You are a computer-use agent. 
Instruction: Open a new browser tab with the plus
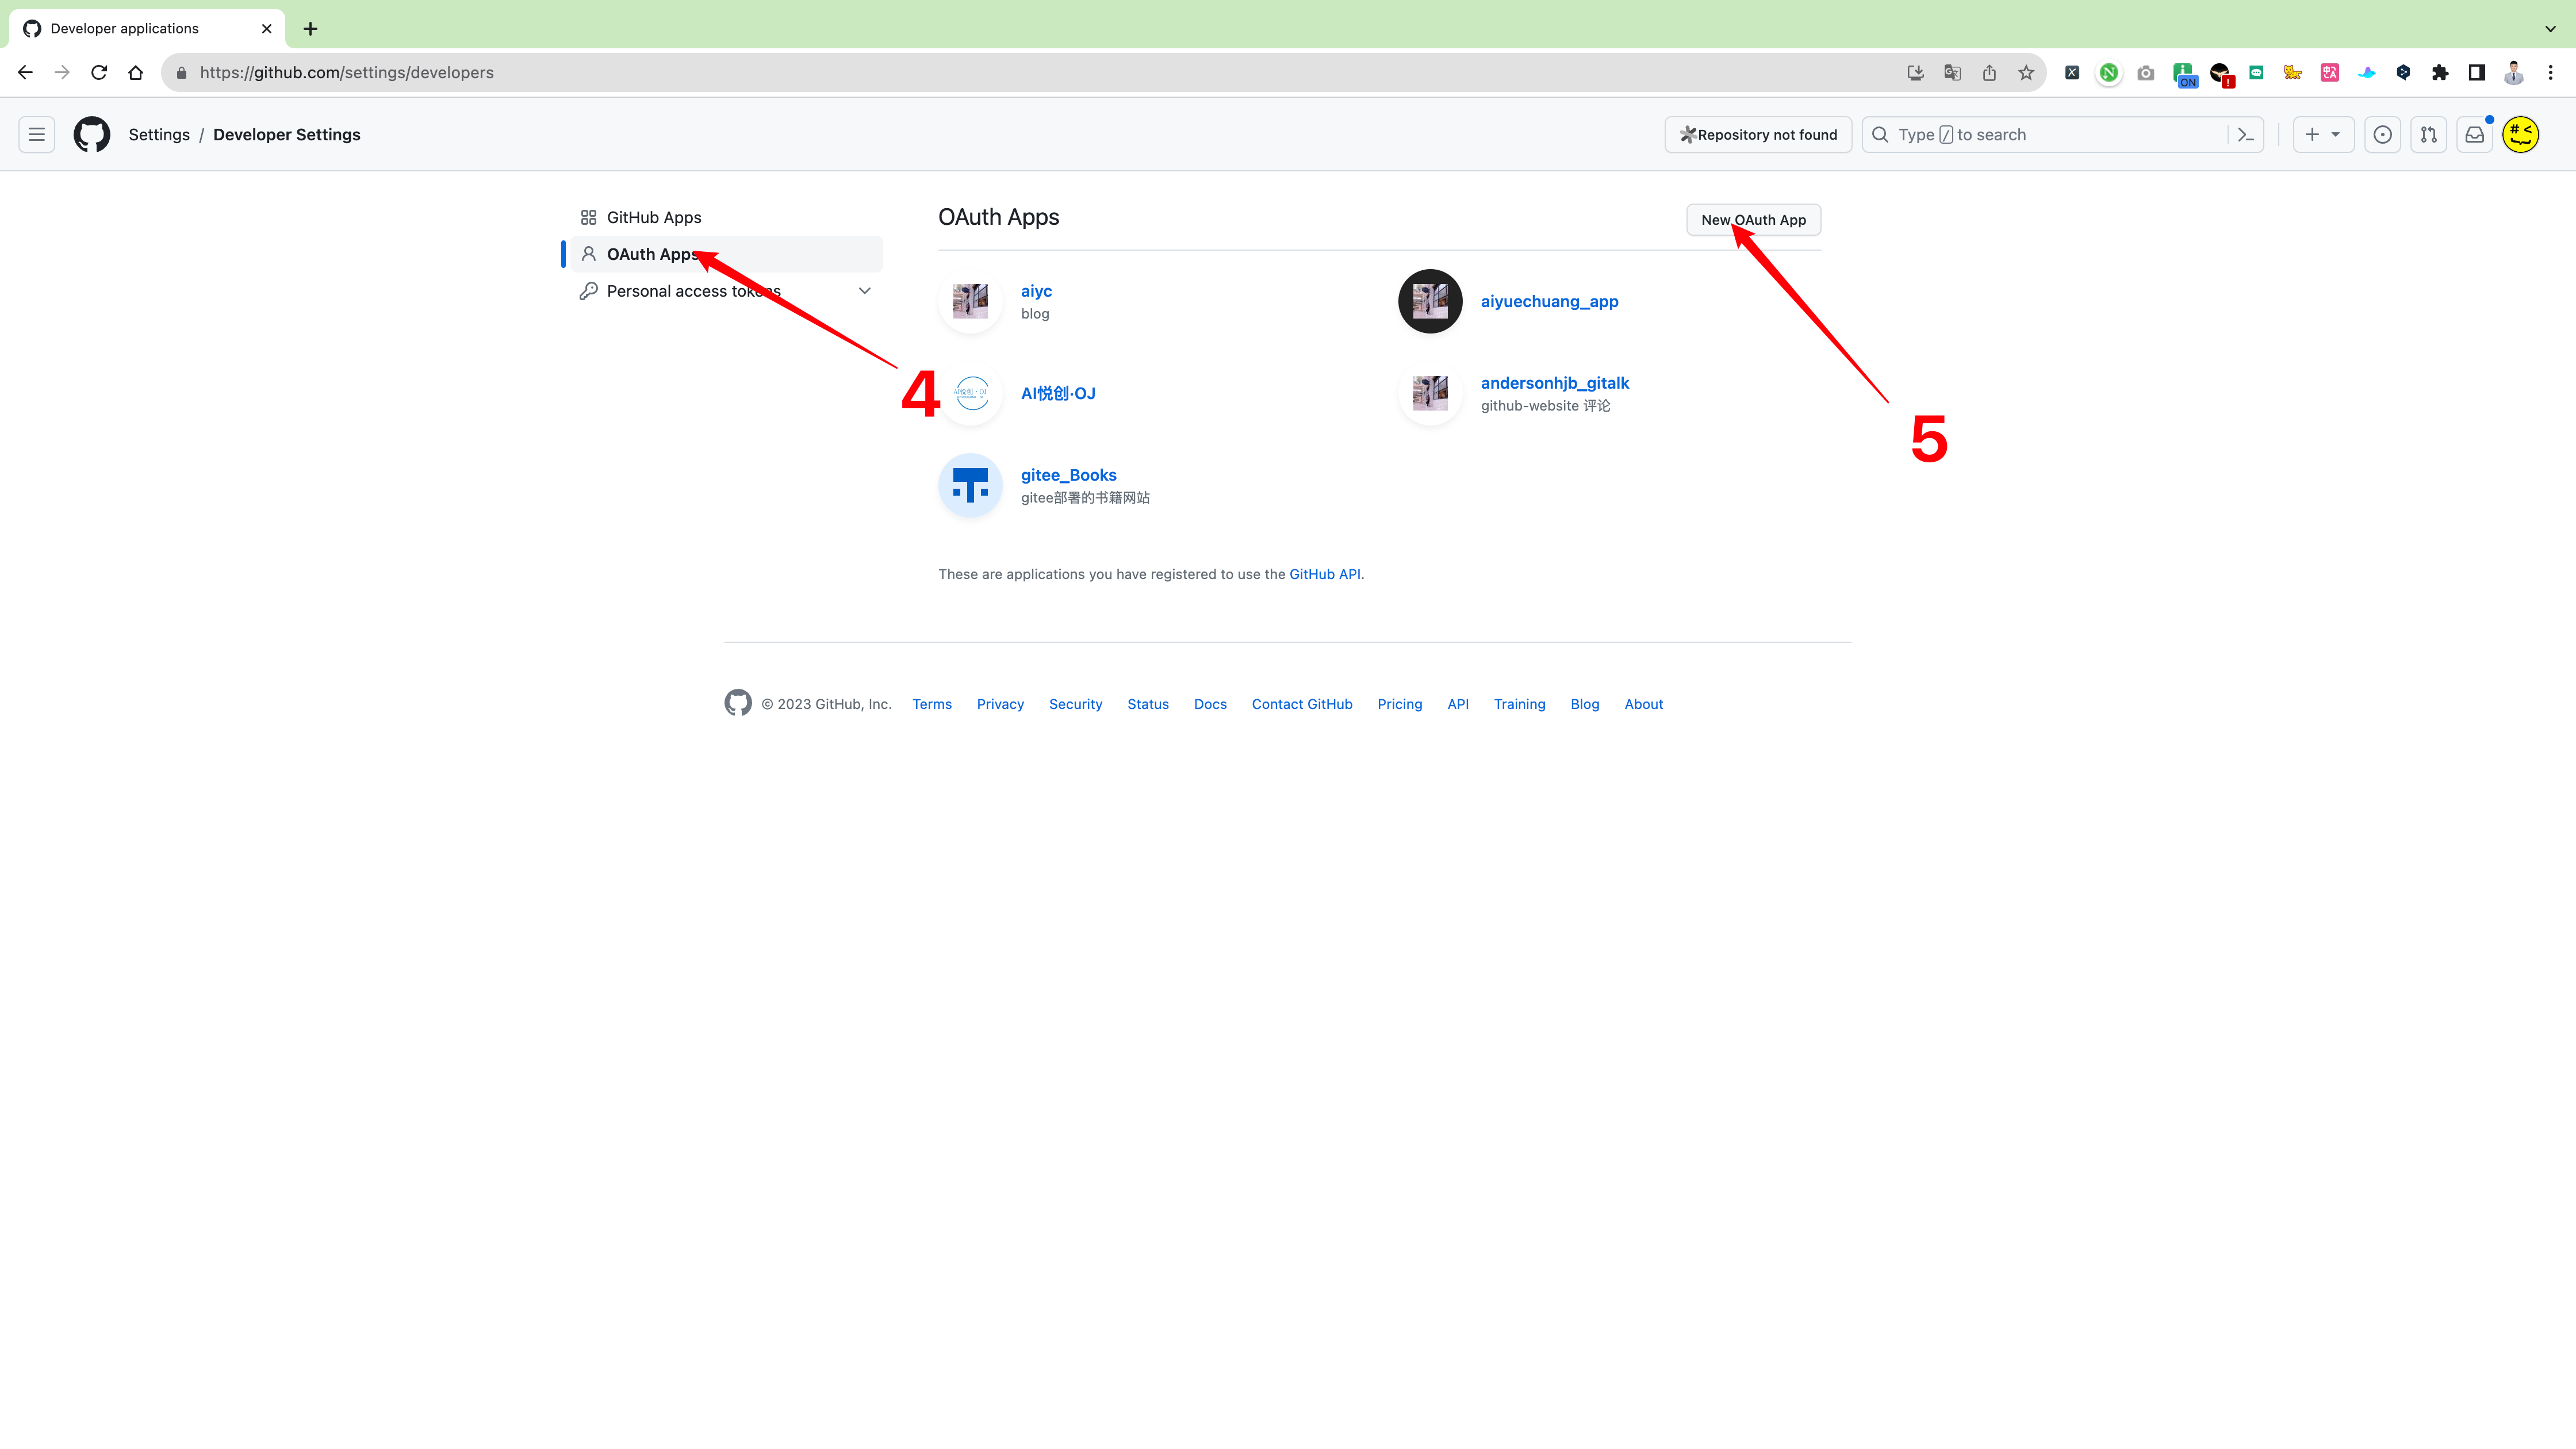pos(310,28)
